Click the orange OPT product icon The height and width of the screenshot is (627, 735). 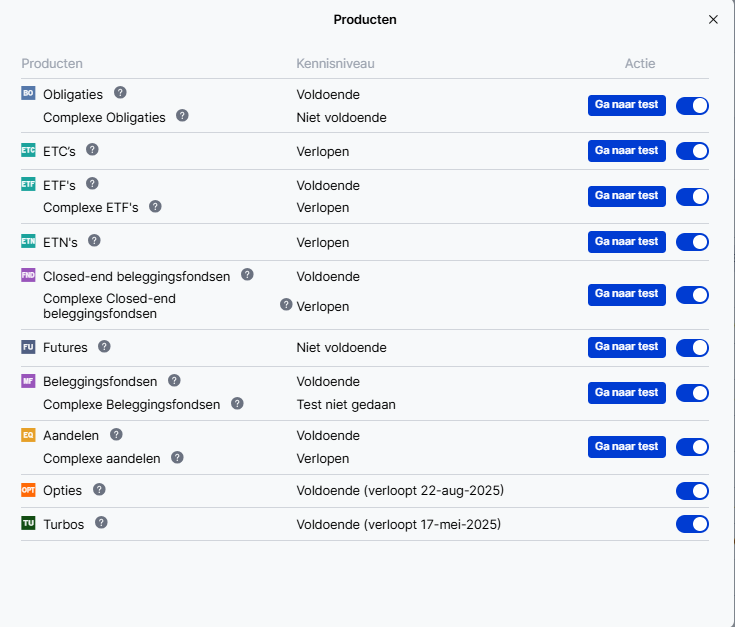click(28, 490)
